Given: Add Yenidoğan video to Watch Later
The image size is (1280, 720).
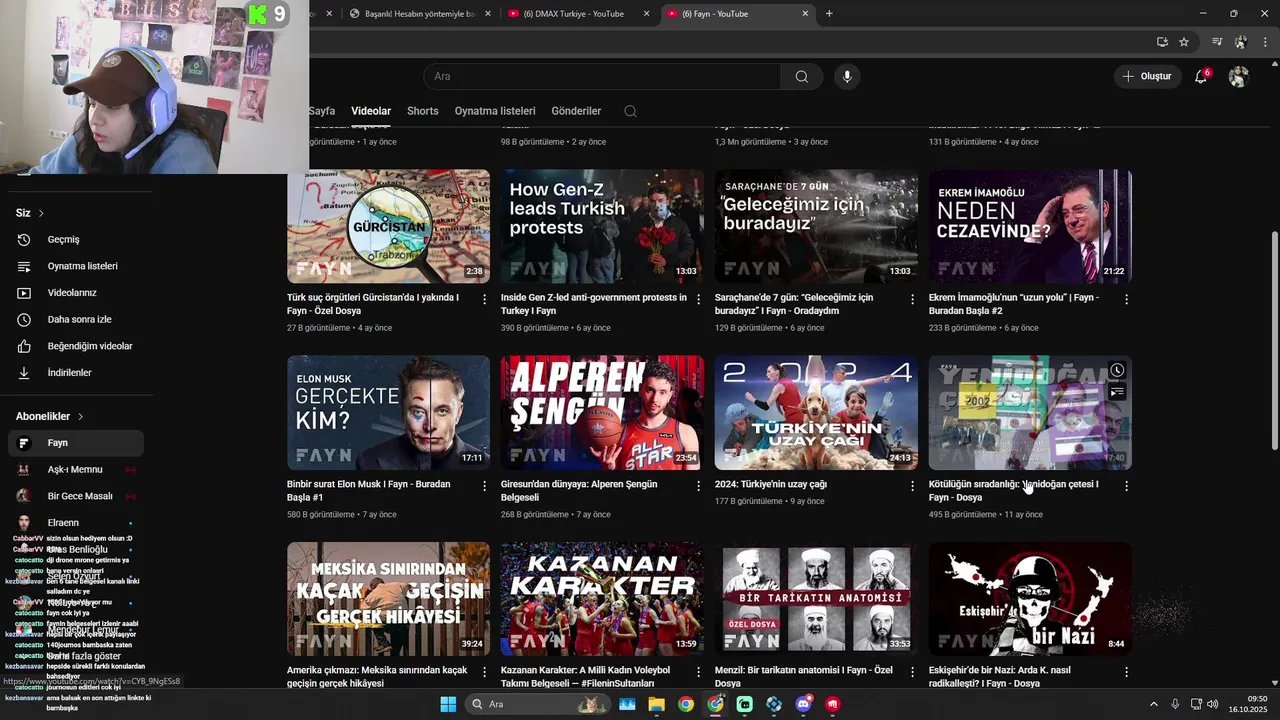Looking at the screenshot, I should (x=1117, y=371).
